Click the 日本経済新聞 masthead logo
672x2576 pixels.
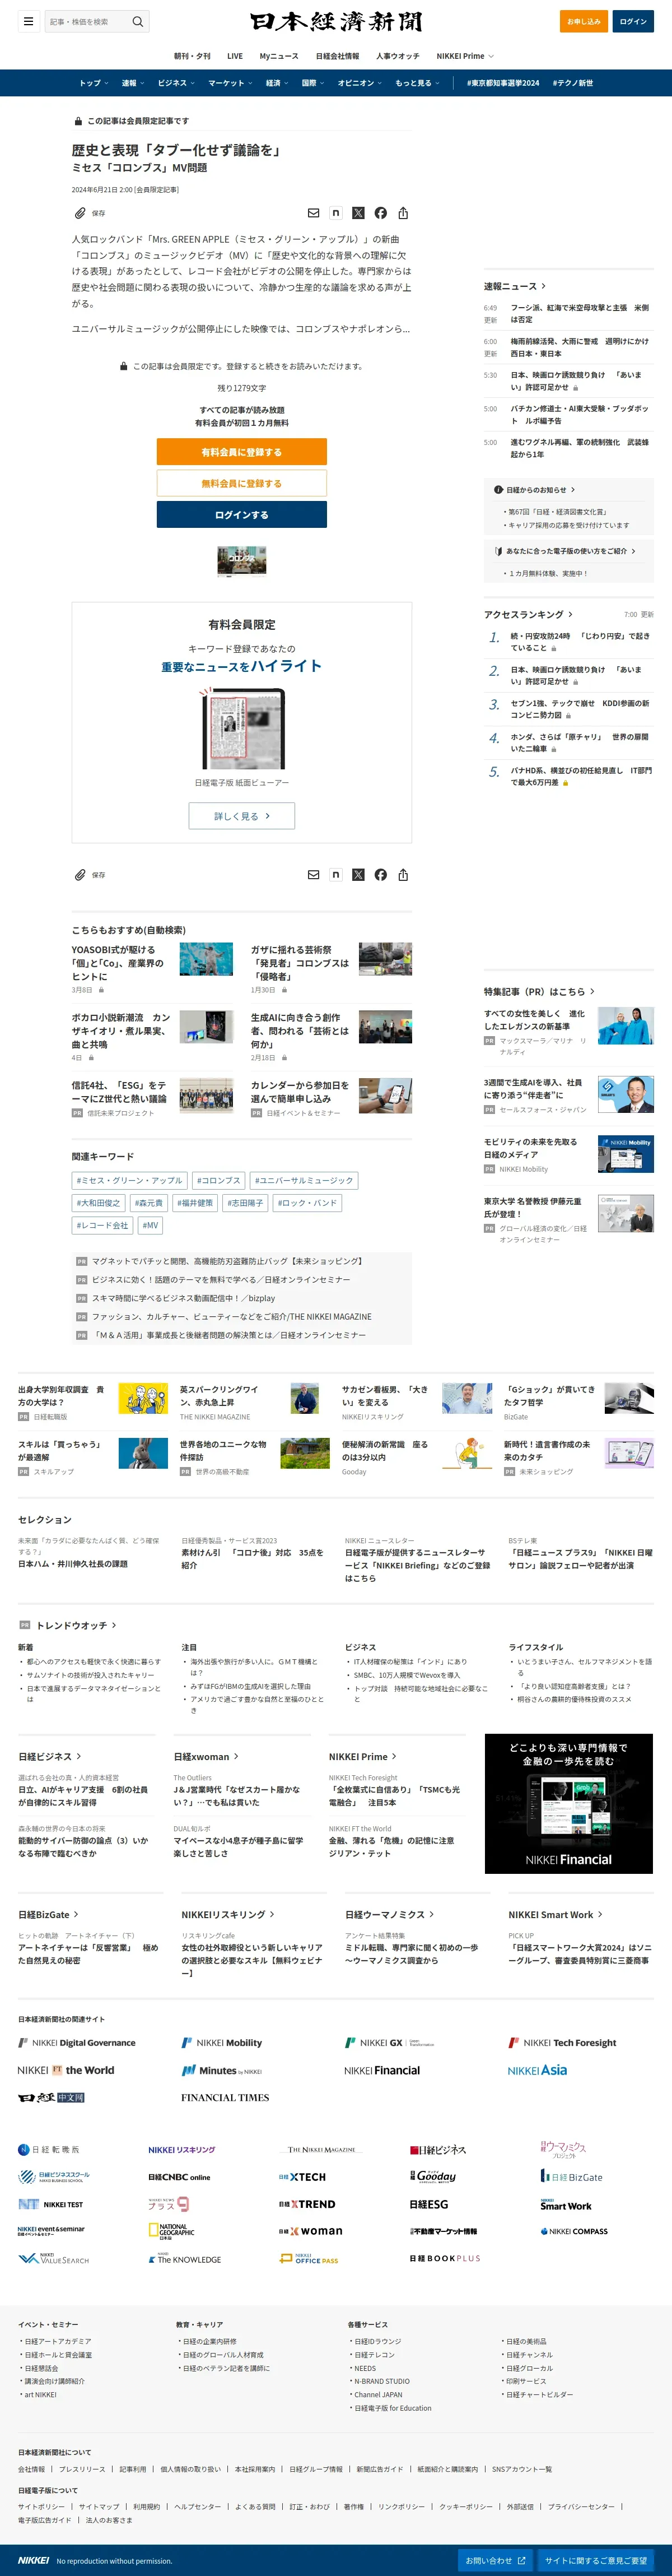[336, 21]
